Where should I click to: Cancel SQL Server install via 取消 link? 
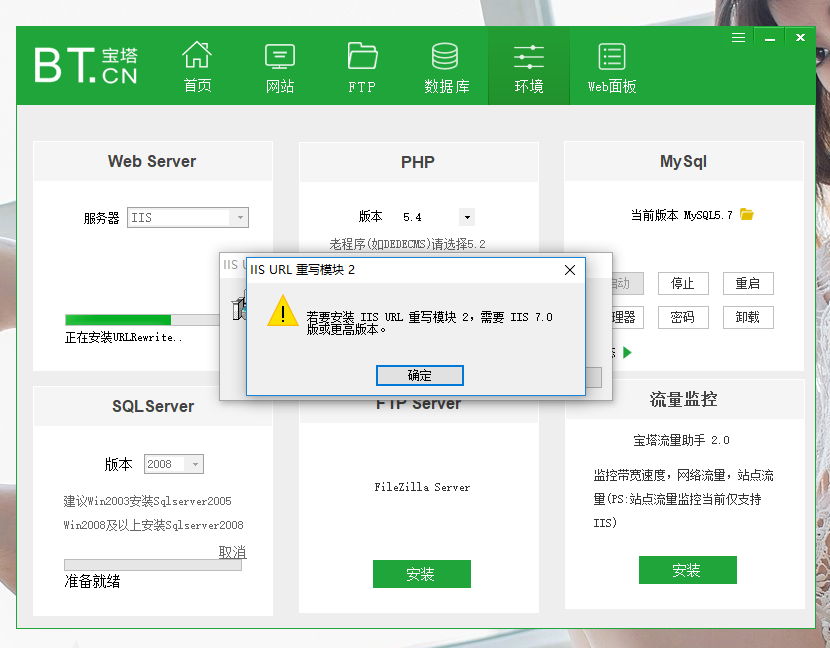coord(232,552)
